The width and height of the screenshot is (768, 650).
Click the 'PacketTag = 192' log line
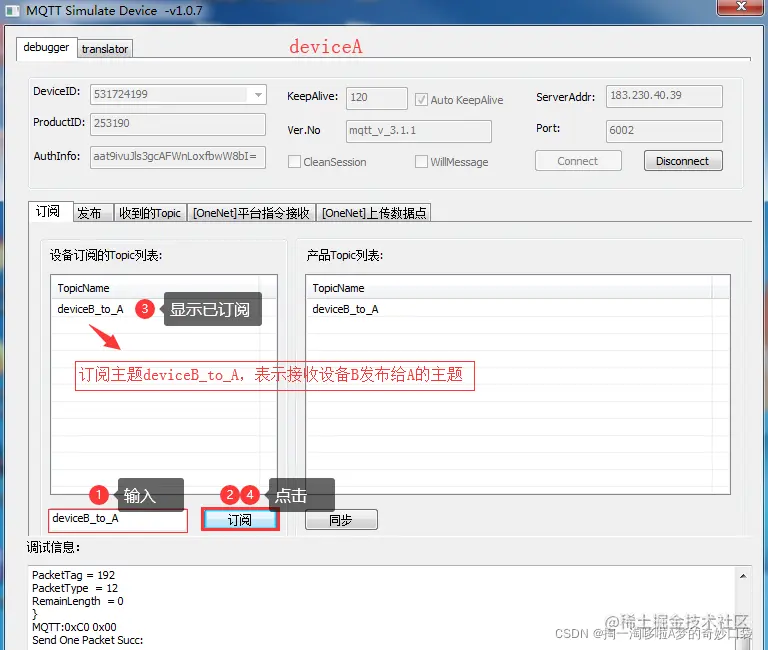(73, 575)
